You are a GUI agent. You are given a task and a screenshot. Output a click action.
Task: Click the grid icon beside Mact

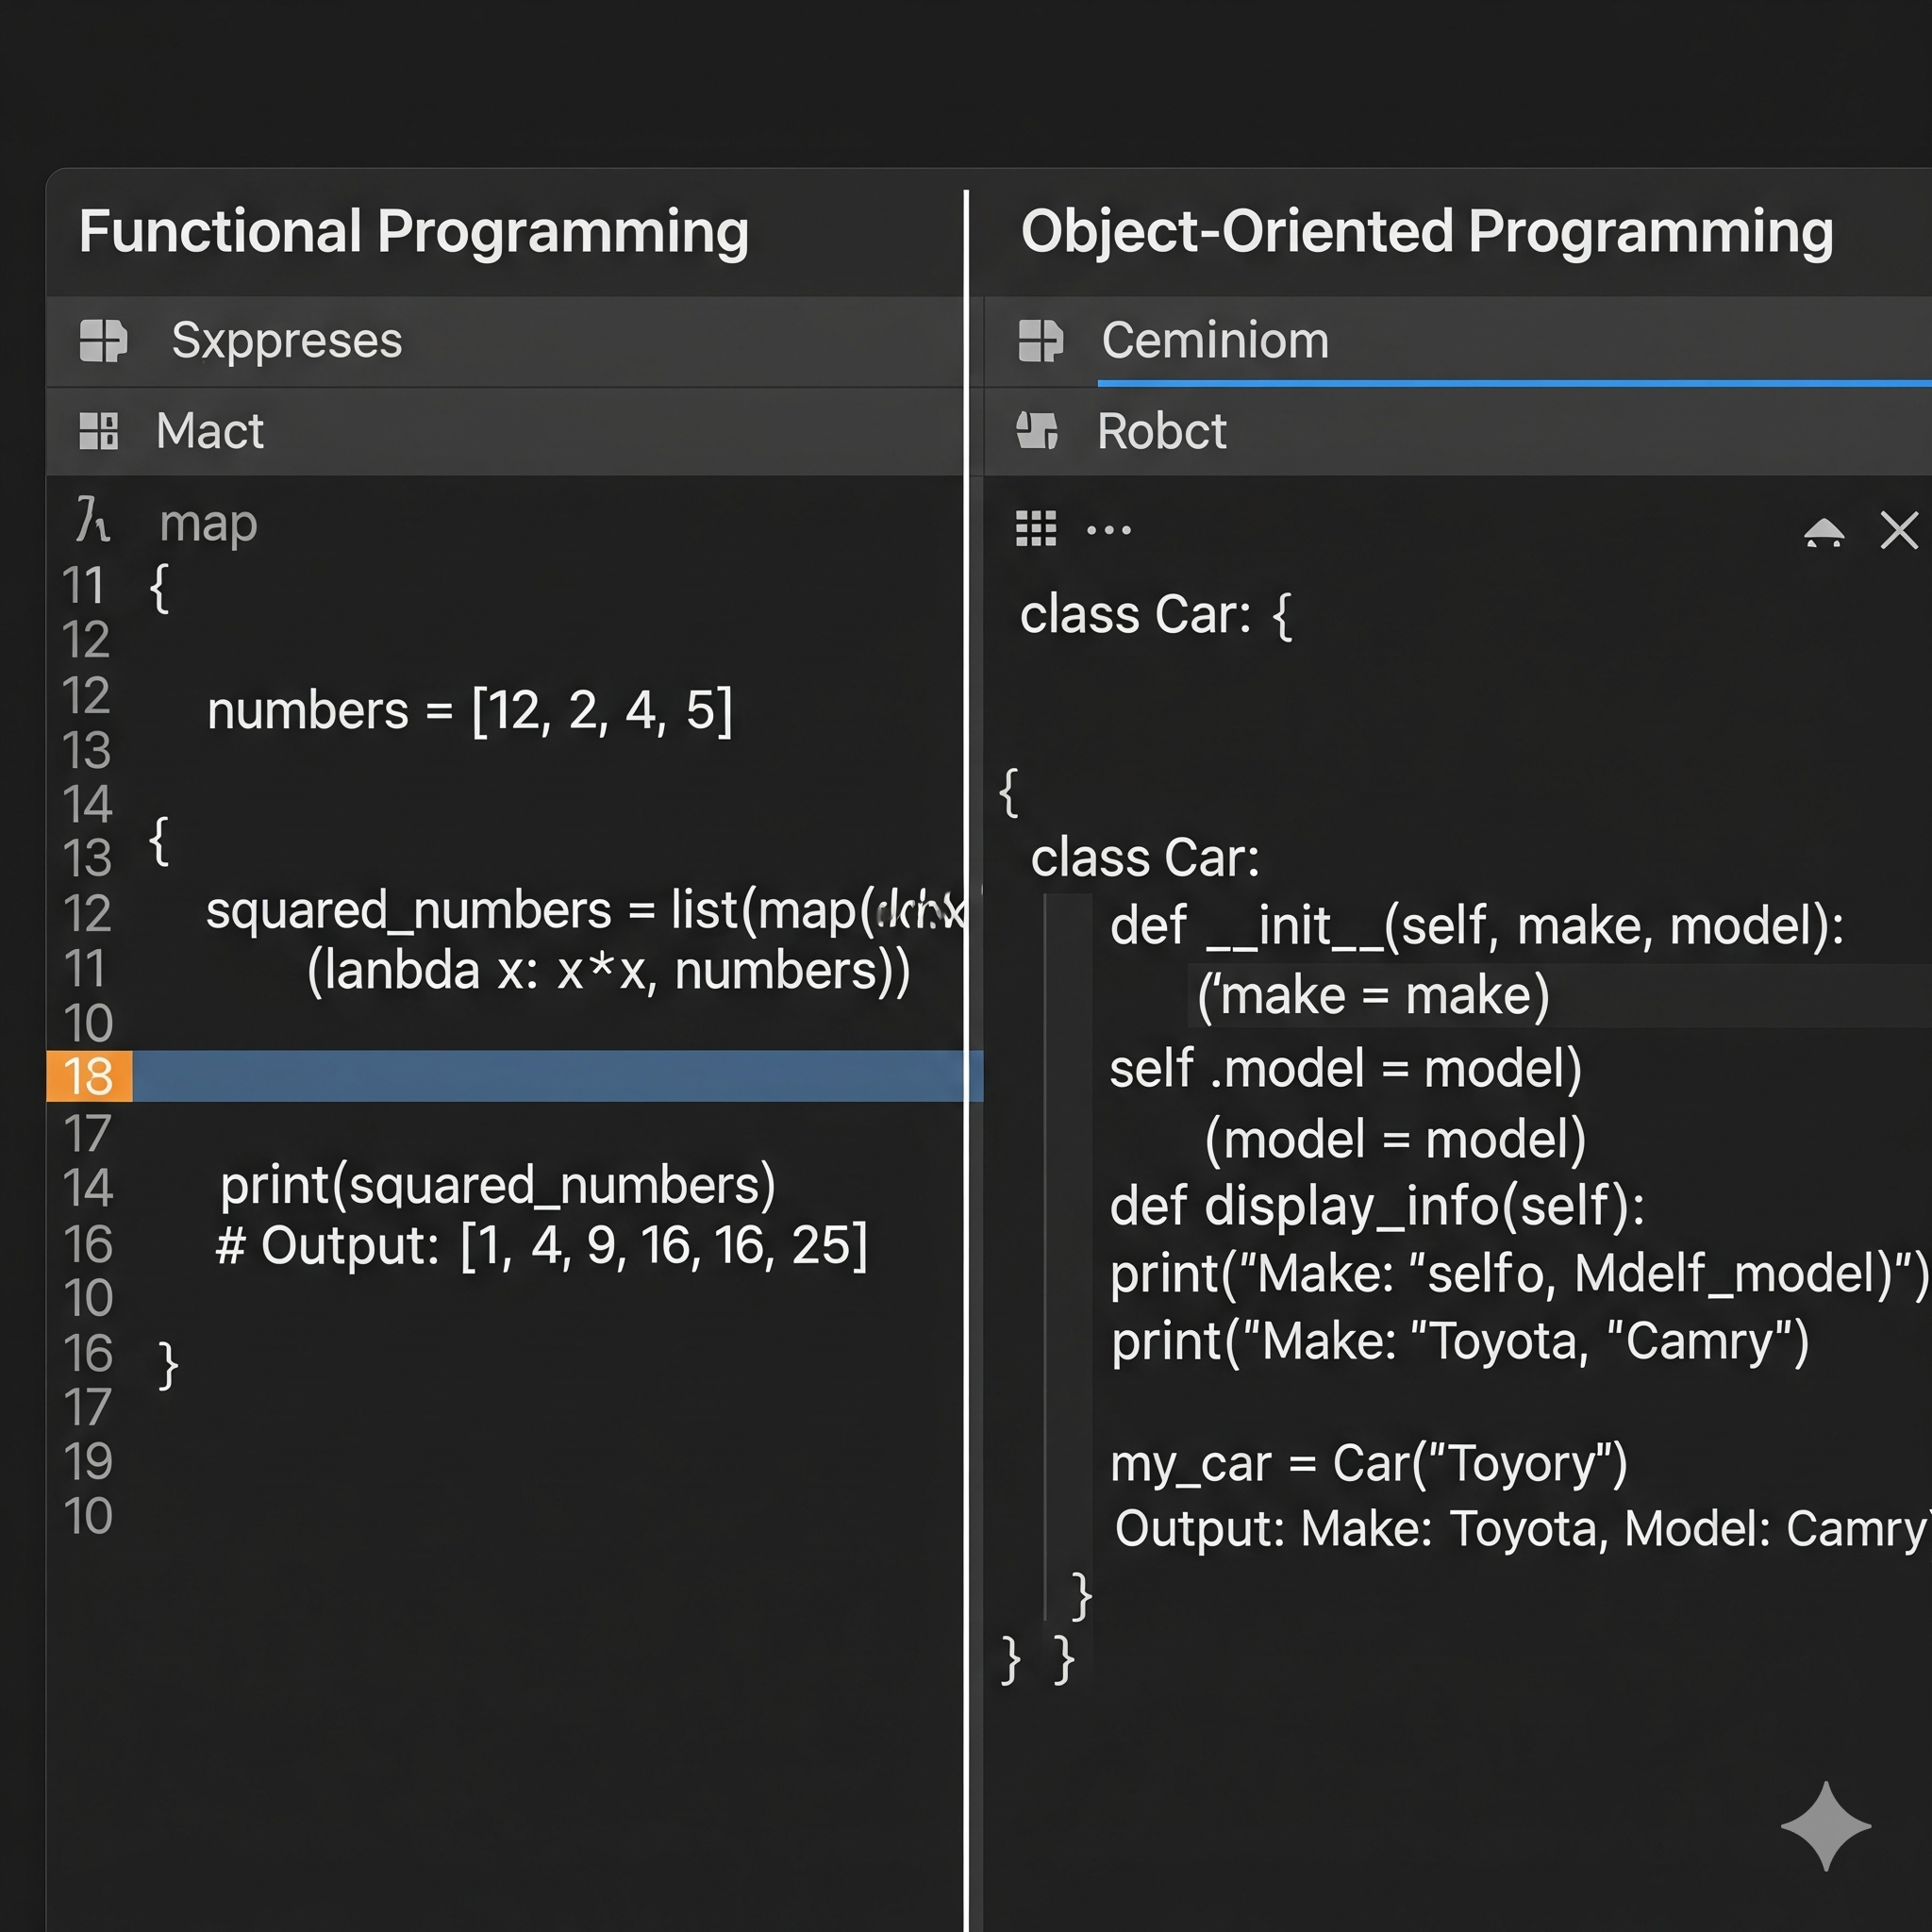99,431
